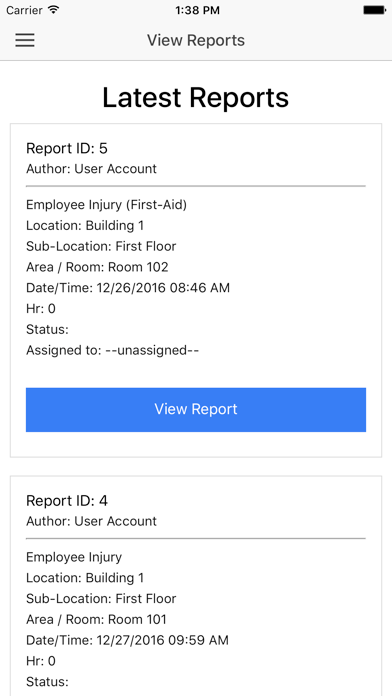The width and height of the screenshot is (392, 696).
Task: Select the Report ID: 4 title
Action: click(67, 501)
